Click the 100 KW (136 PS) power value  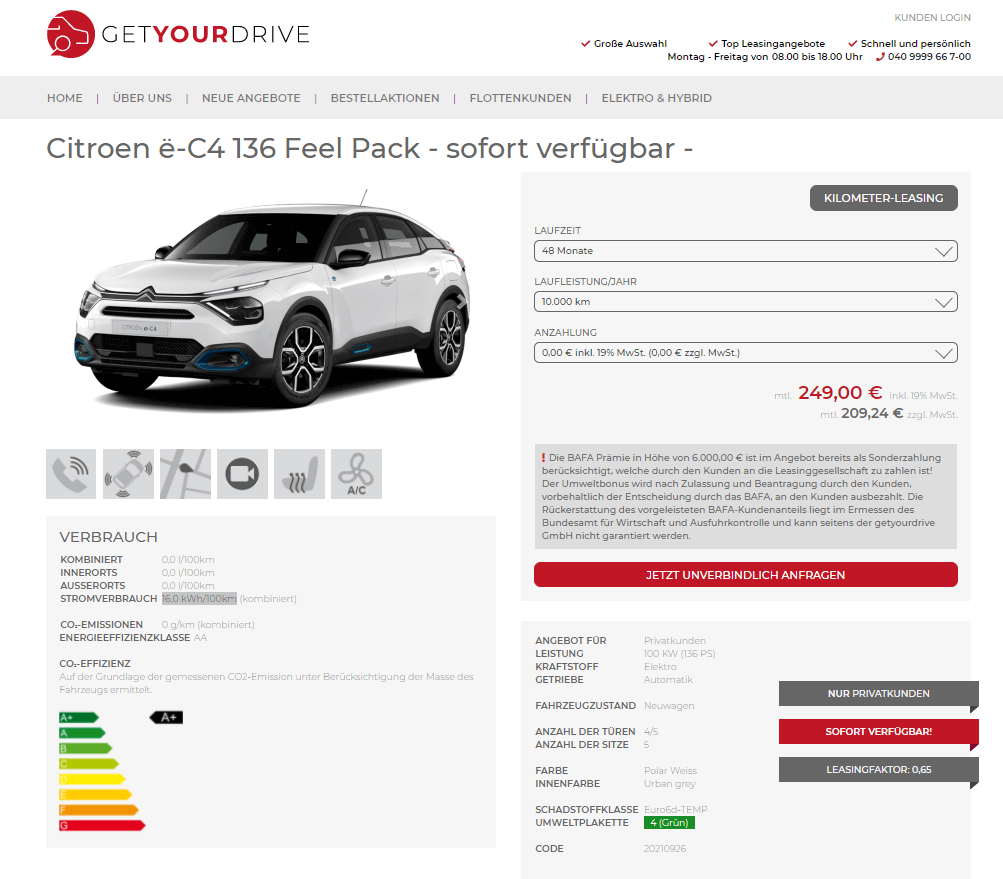(x=679, y=654)
